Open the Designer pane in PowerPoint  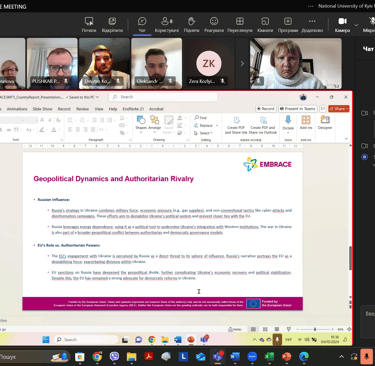[x=325, y=122]
